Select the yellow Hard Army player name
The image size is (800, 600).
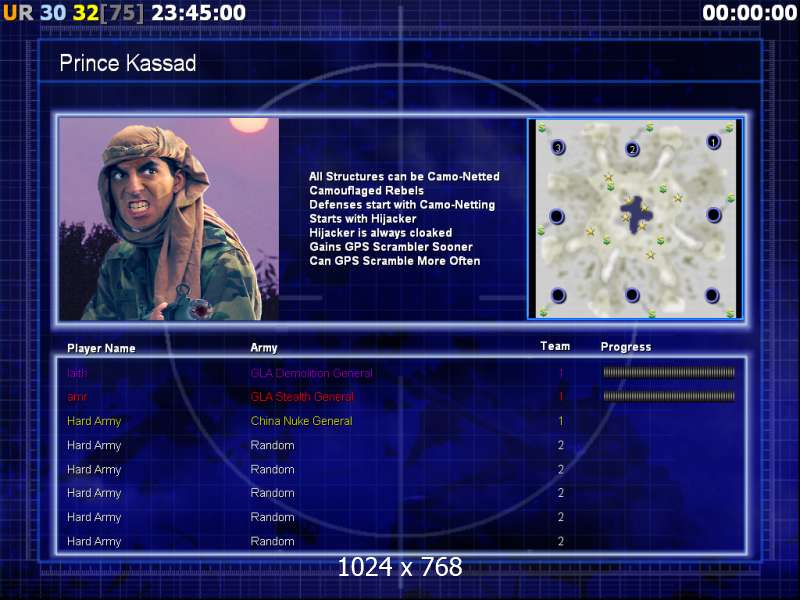[94, 421]
